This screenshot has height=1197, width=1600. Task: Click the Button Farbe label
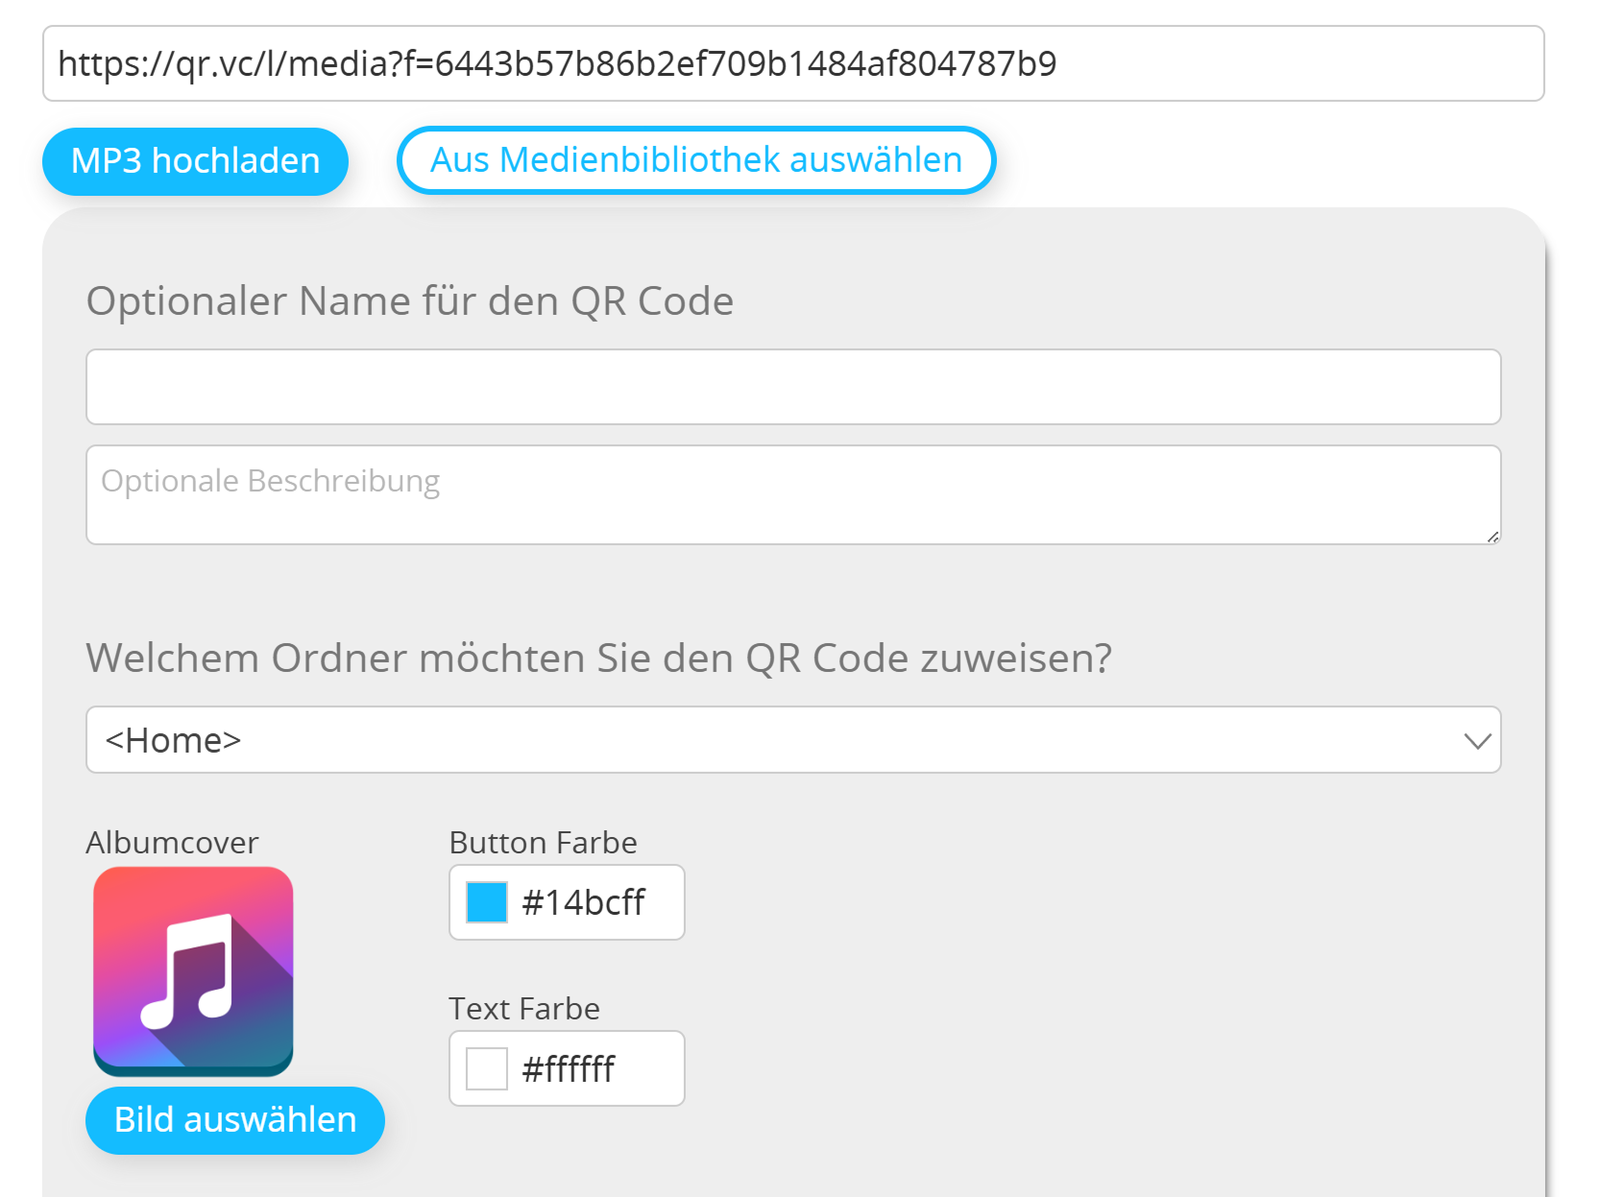tap(543, 842)
